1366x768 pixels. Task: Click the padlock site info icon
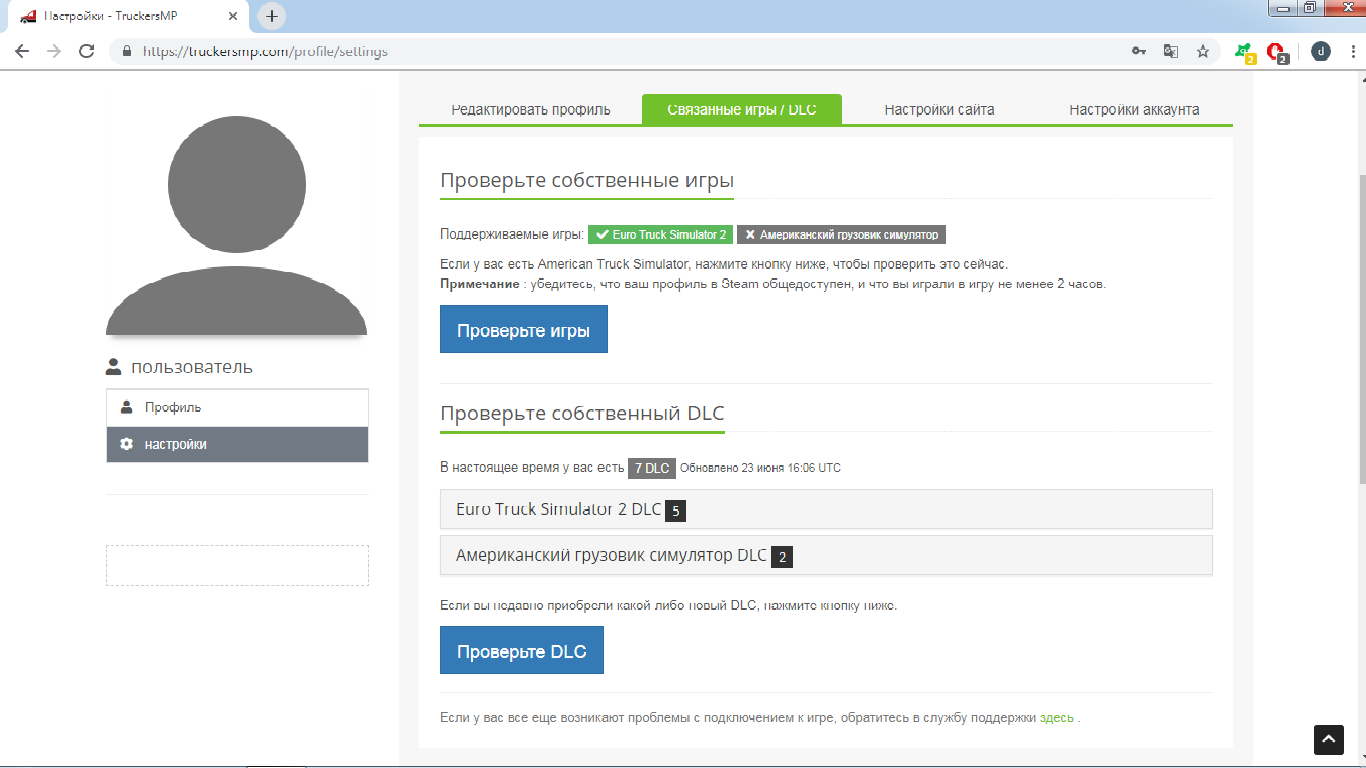(x=127, y=51)
